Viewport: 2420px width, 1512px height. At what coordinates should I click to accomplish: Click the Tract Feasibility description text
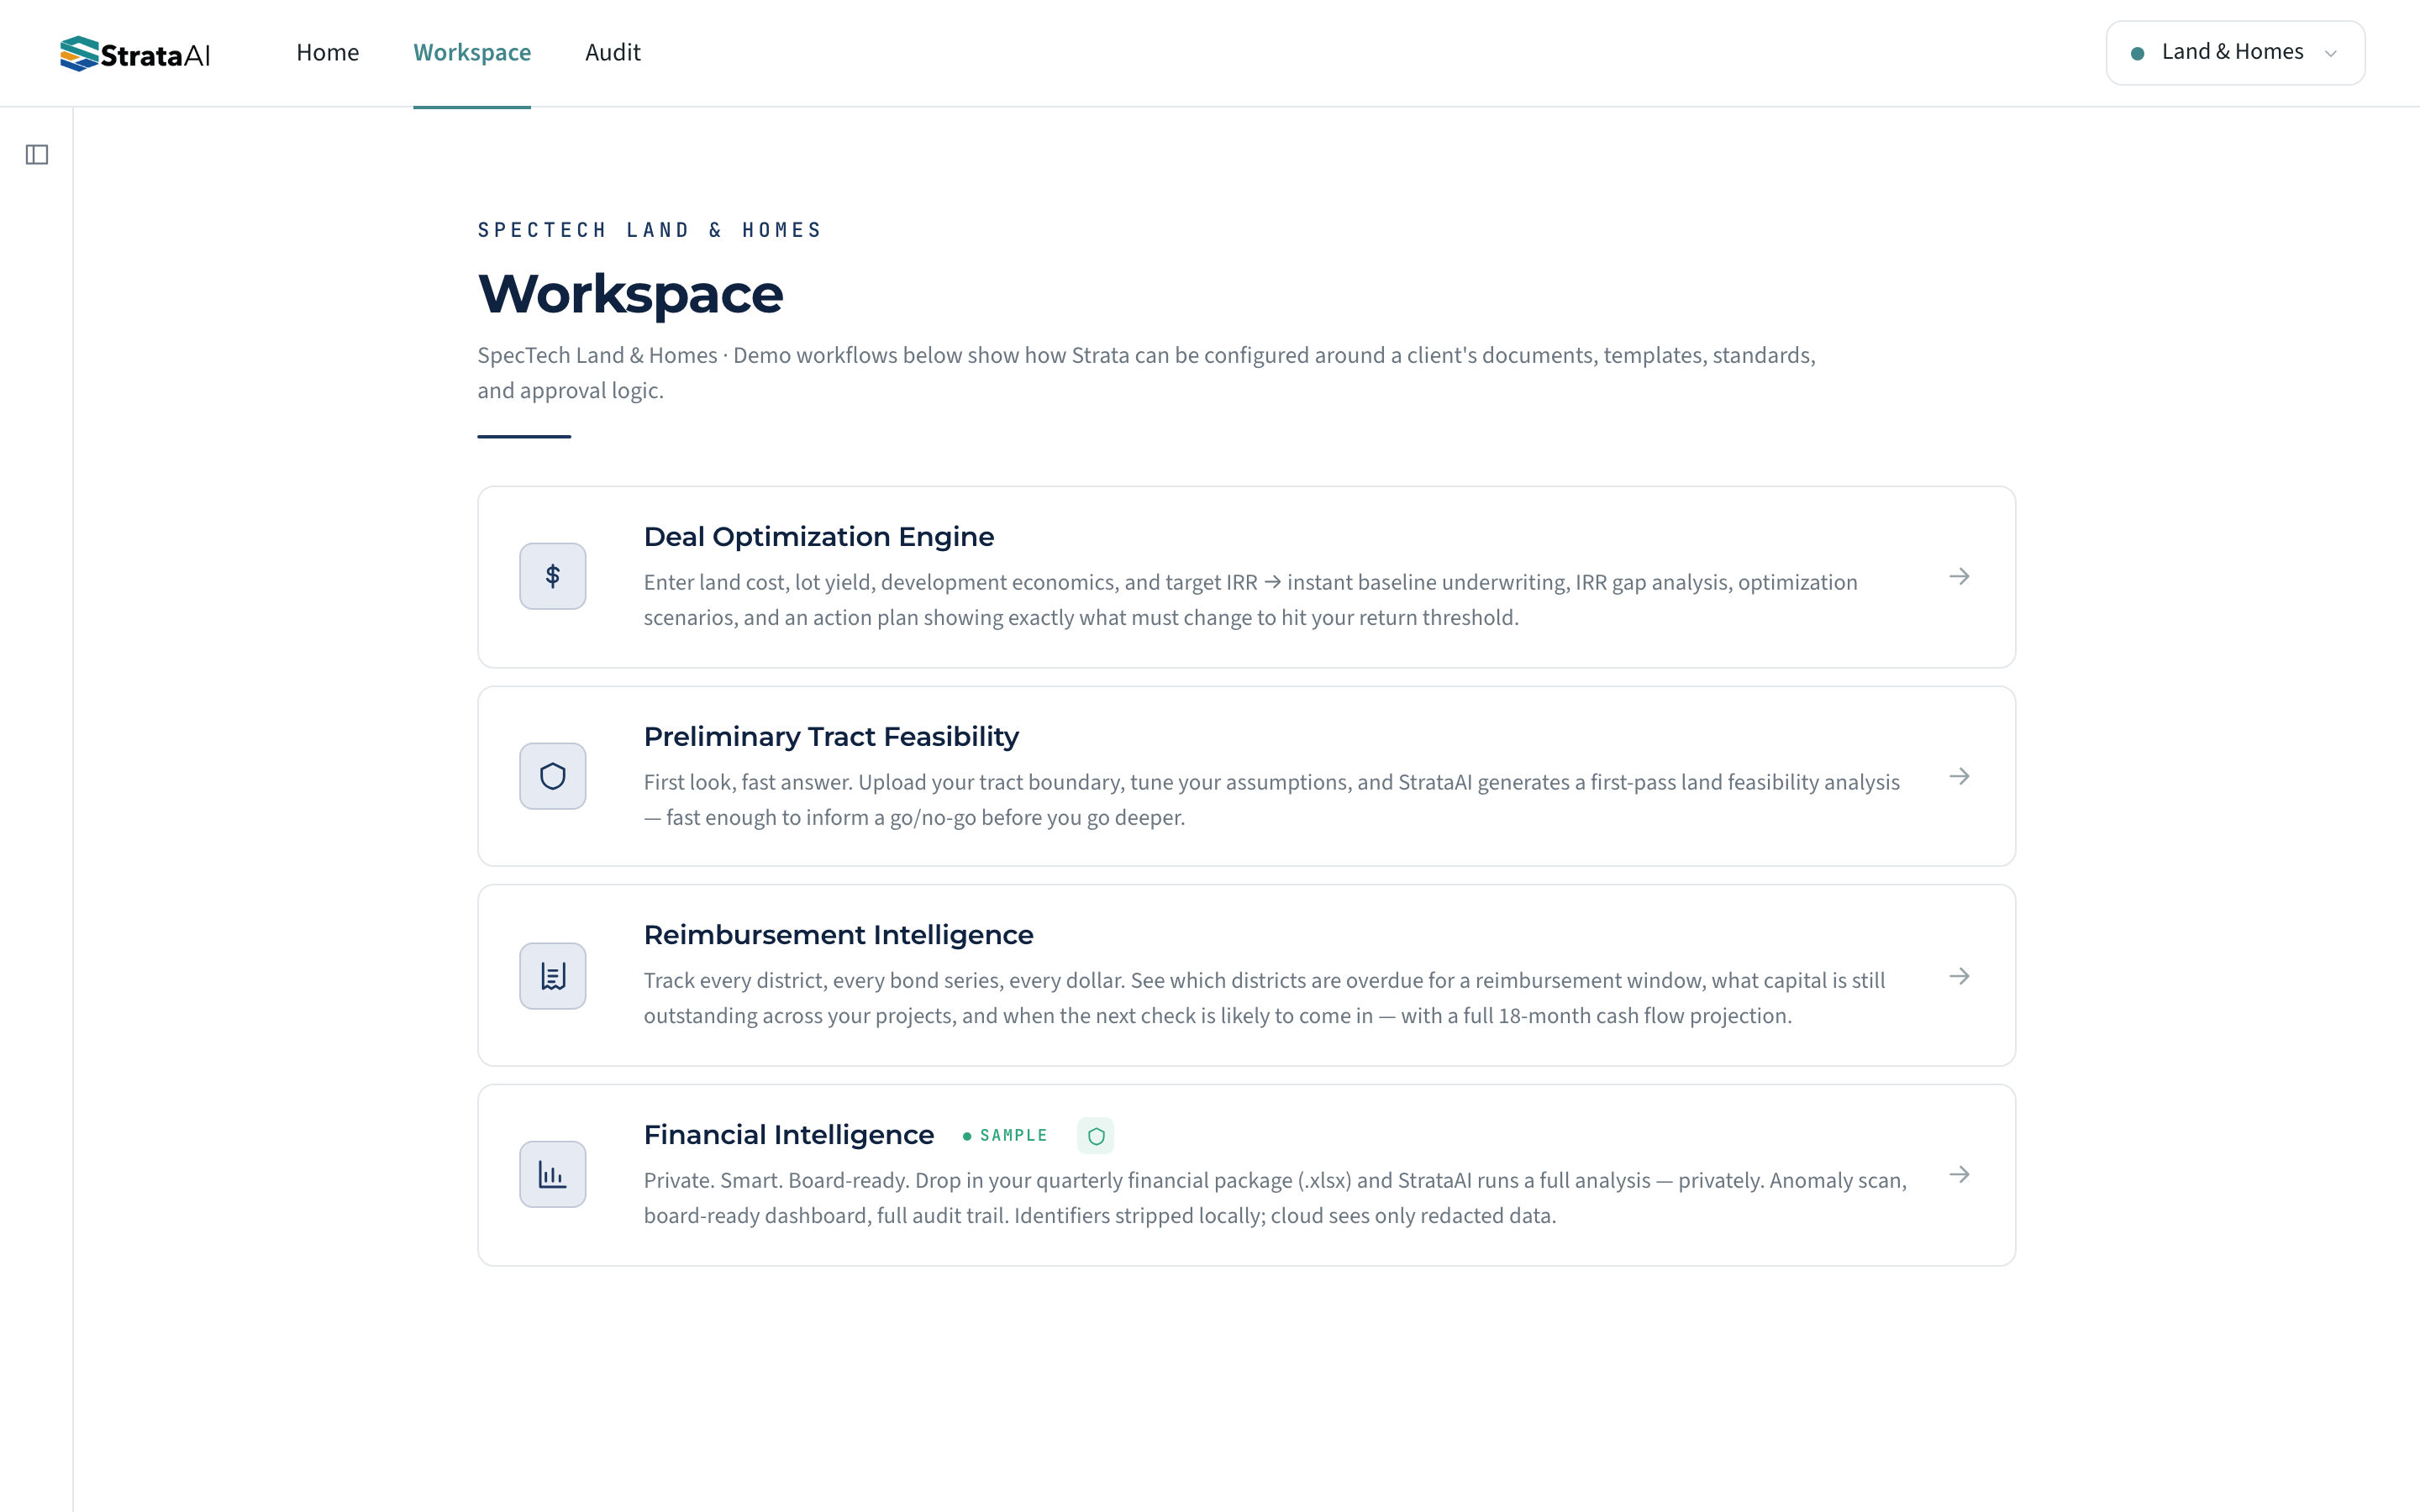1271,800
